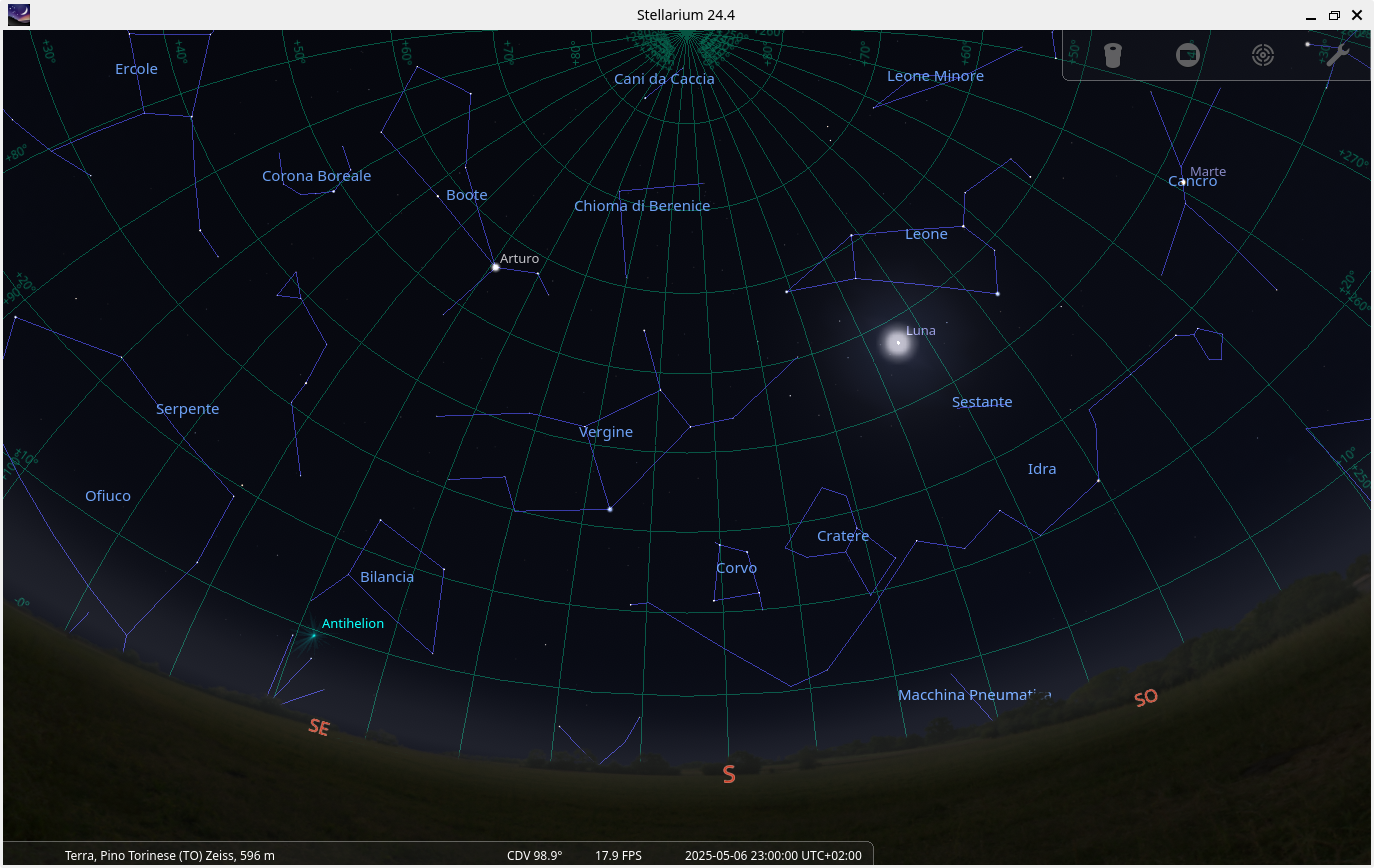
Task: Minimize the Stellarium window
Action: (x=1311, y=15)
